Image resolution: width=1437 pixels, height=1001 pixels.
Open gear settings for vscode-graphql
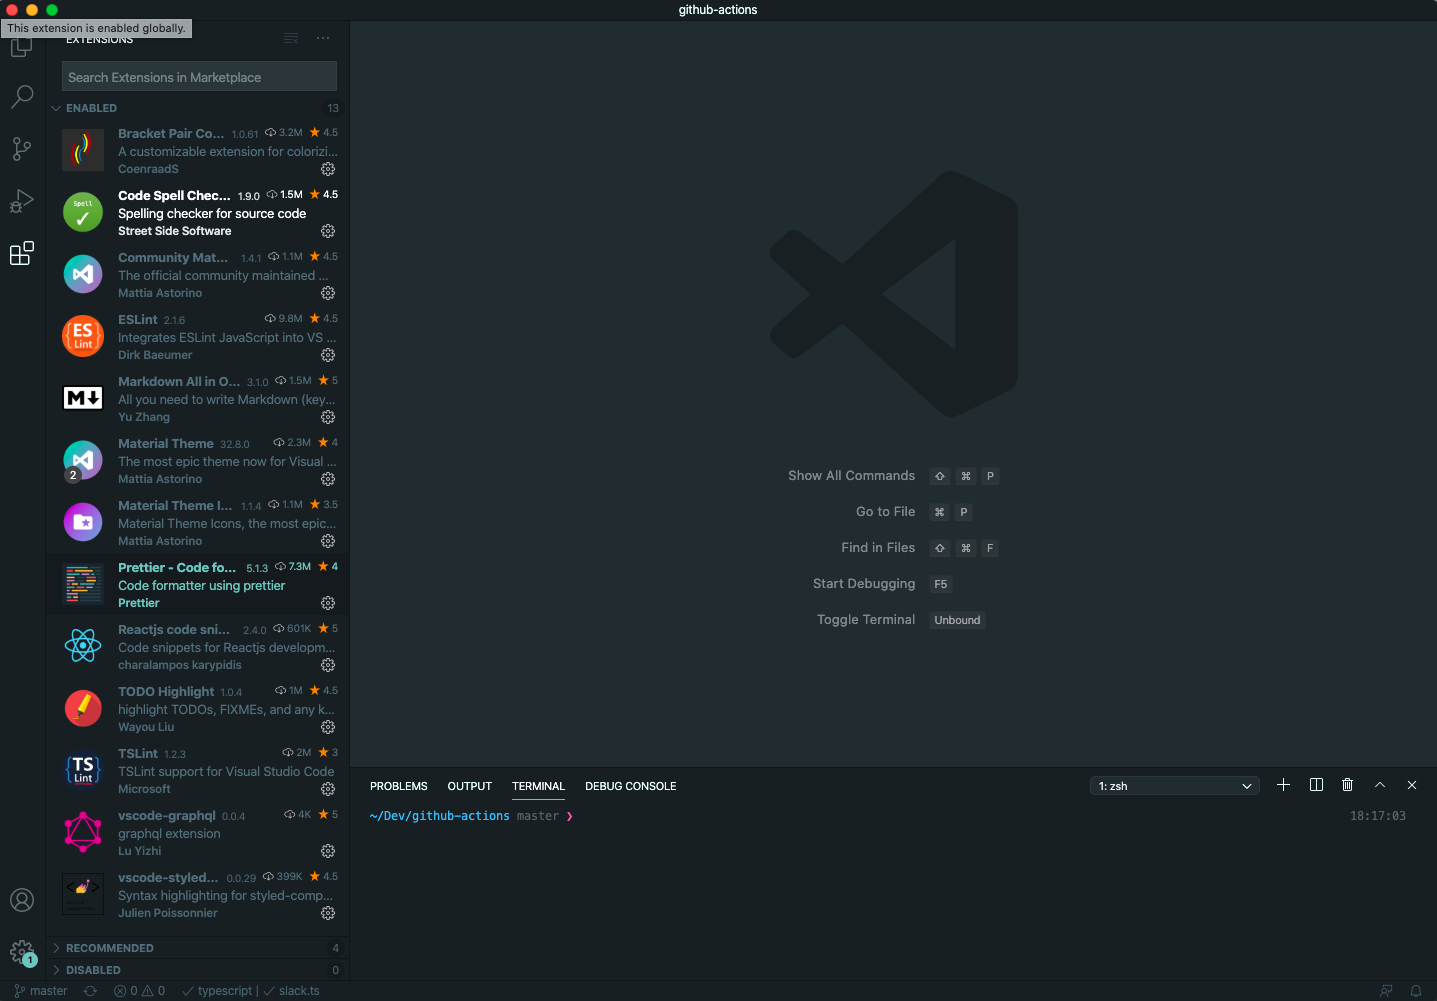(328, 851)
